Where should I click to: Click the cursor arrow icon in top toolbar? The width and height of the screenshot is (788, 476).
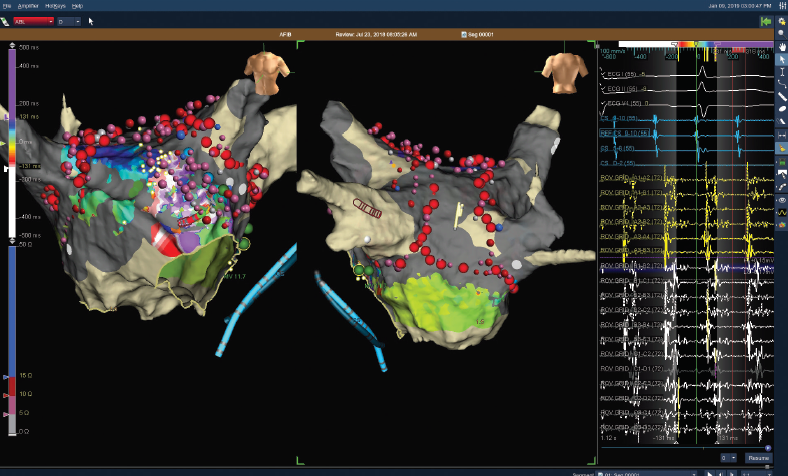coord(91,22)
